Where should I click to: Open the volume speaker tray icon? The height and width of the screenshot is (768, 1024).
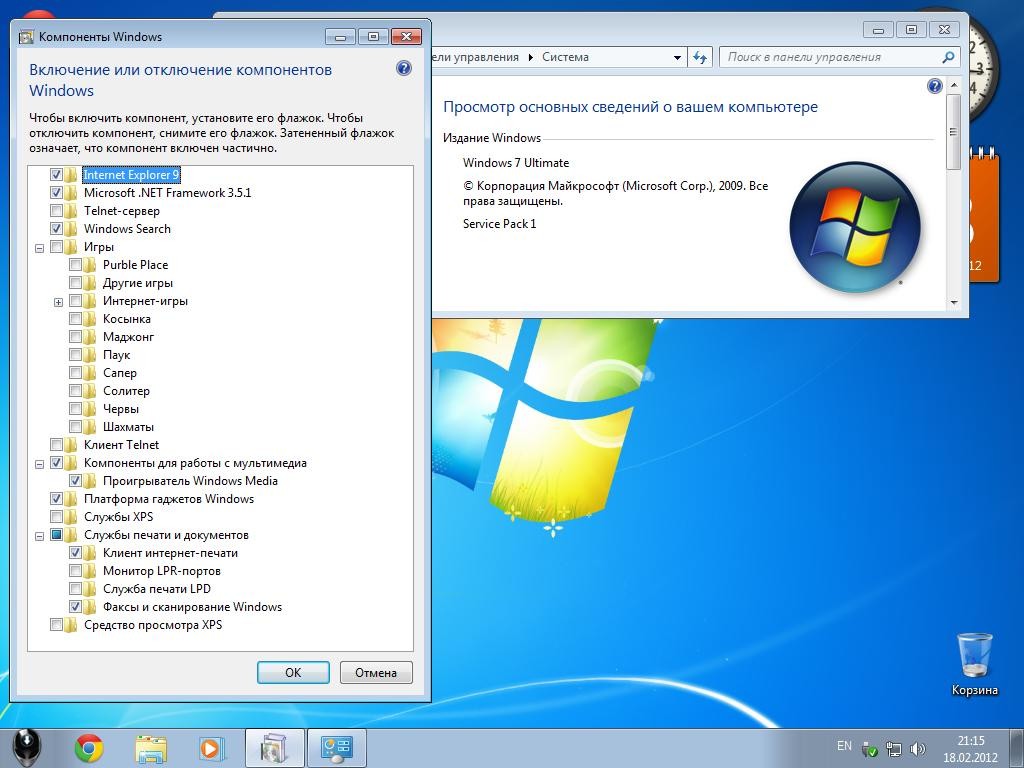point(918,748)
